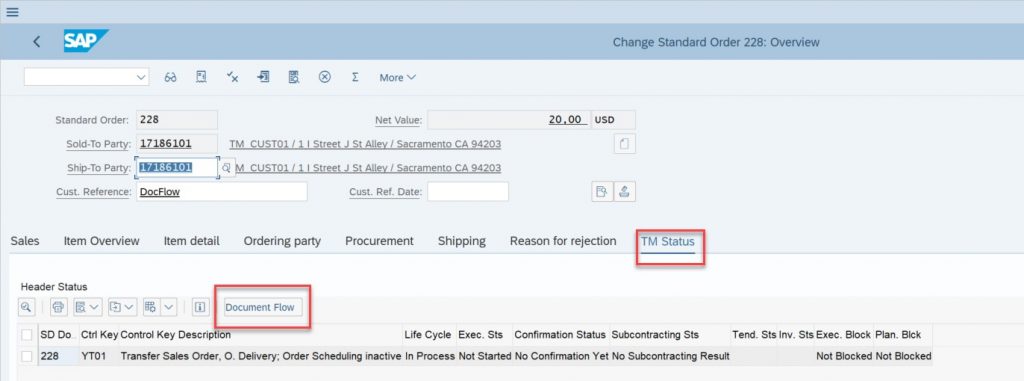Select the Reason for rejection tab
This screenshot has width=1024, height=381.
coord(563,241)
